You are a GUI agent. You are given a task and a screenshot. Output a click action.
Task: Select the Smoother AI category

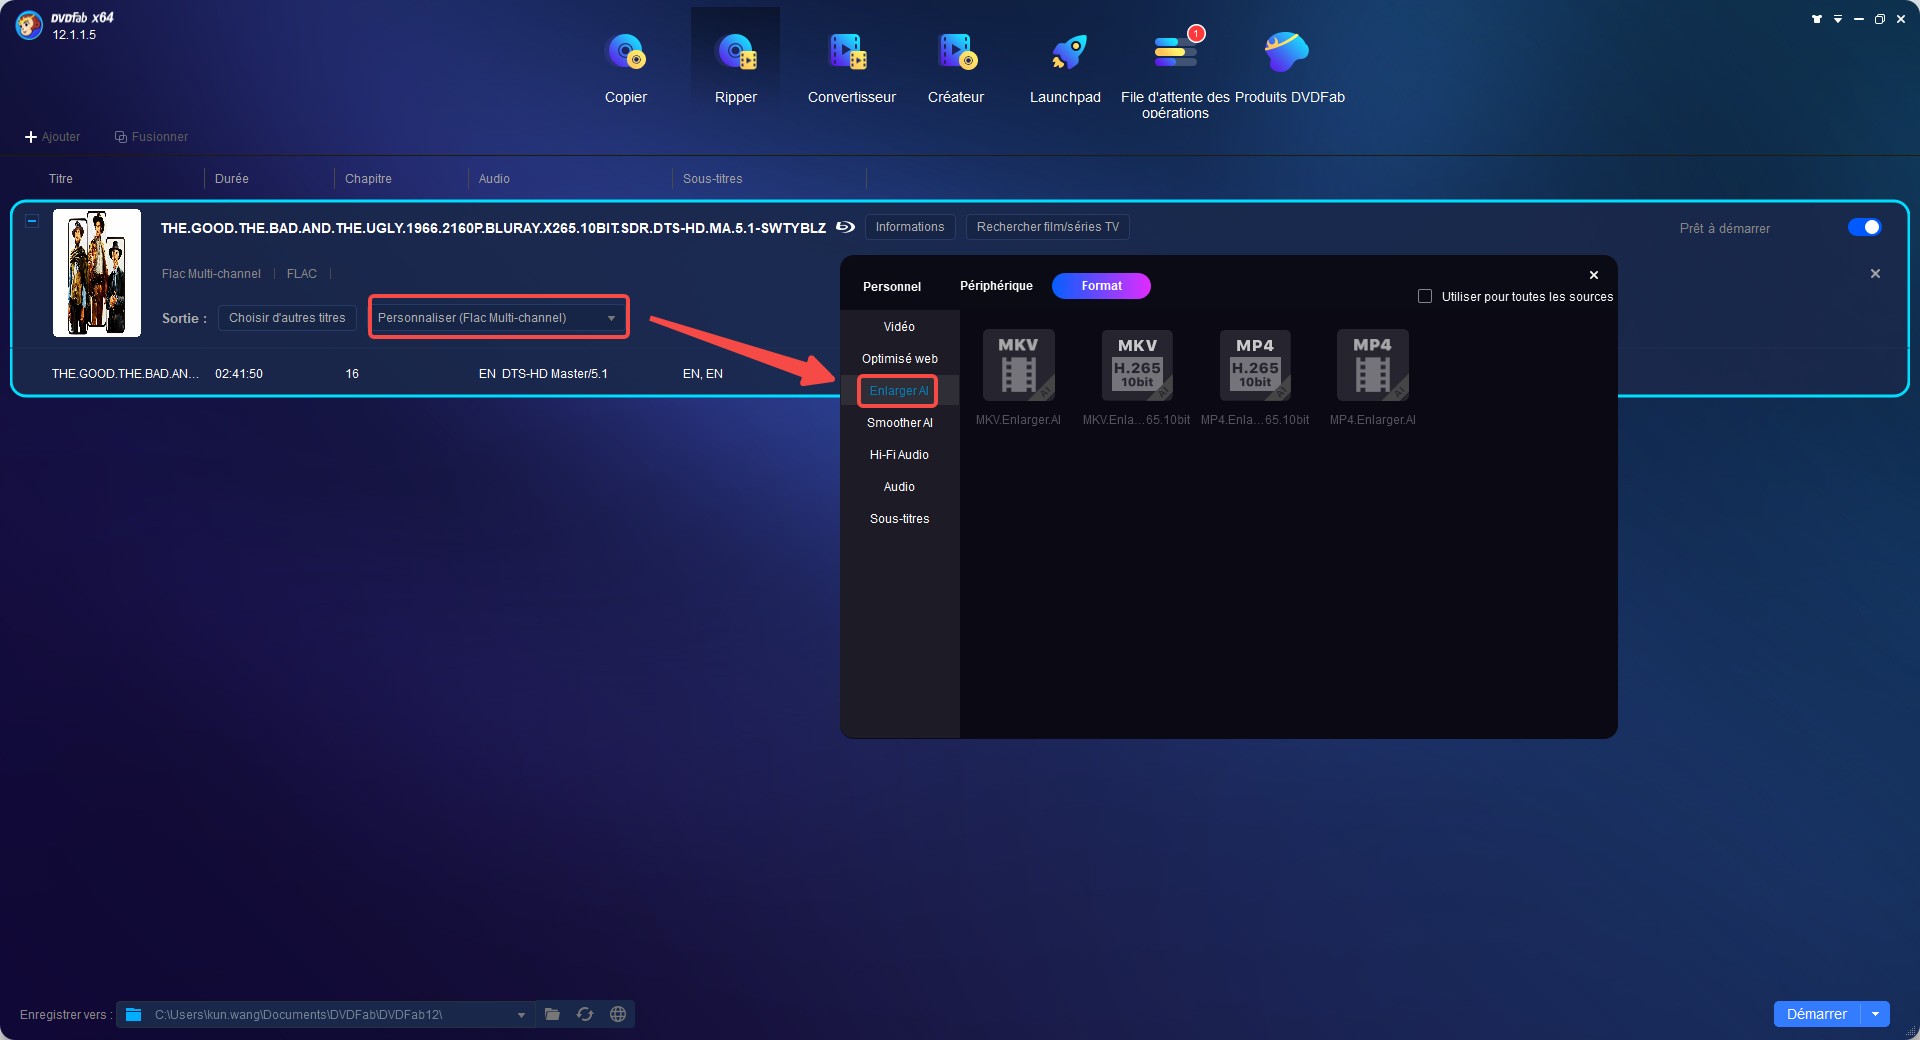(x=899, y=423)
